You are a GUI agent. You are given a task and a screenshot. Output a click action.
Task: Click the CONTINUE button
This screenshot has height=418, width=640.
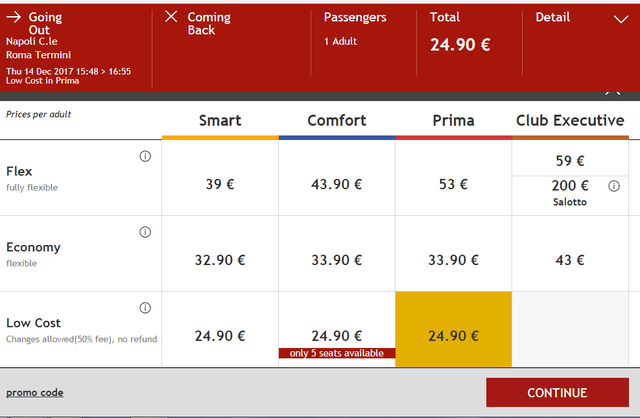click(x=557, y=392)
